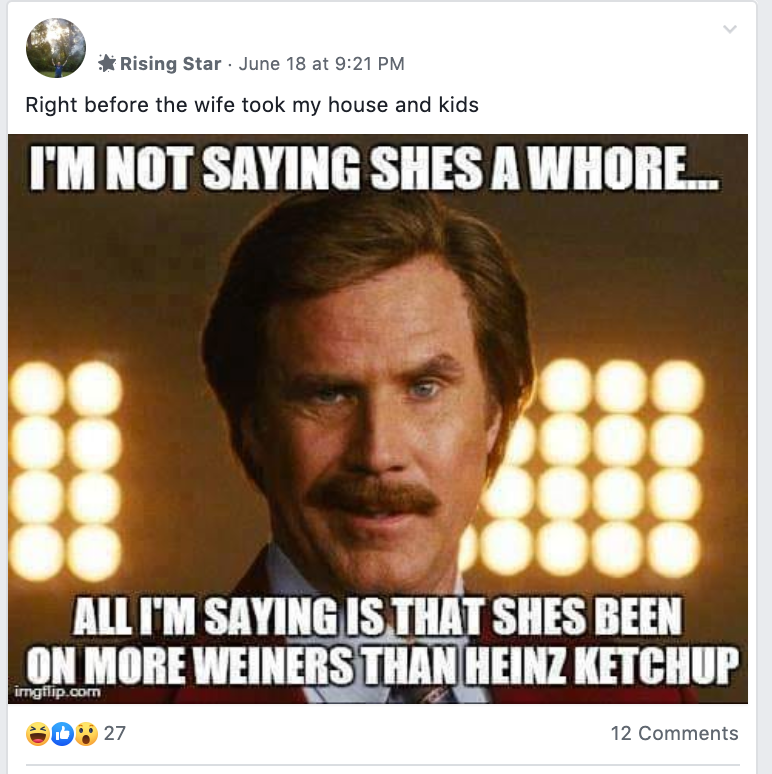Screen dimensions: 772x774
Task: Select the caption text about the wife
Action: pos(252,105)
